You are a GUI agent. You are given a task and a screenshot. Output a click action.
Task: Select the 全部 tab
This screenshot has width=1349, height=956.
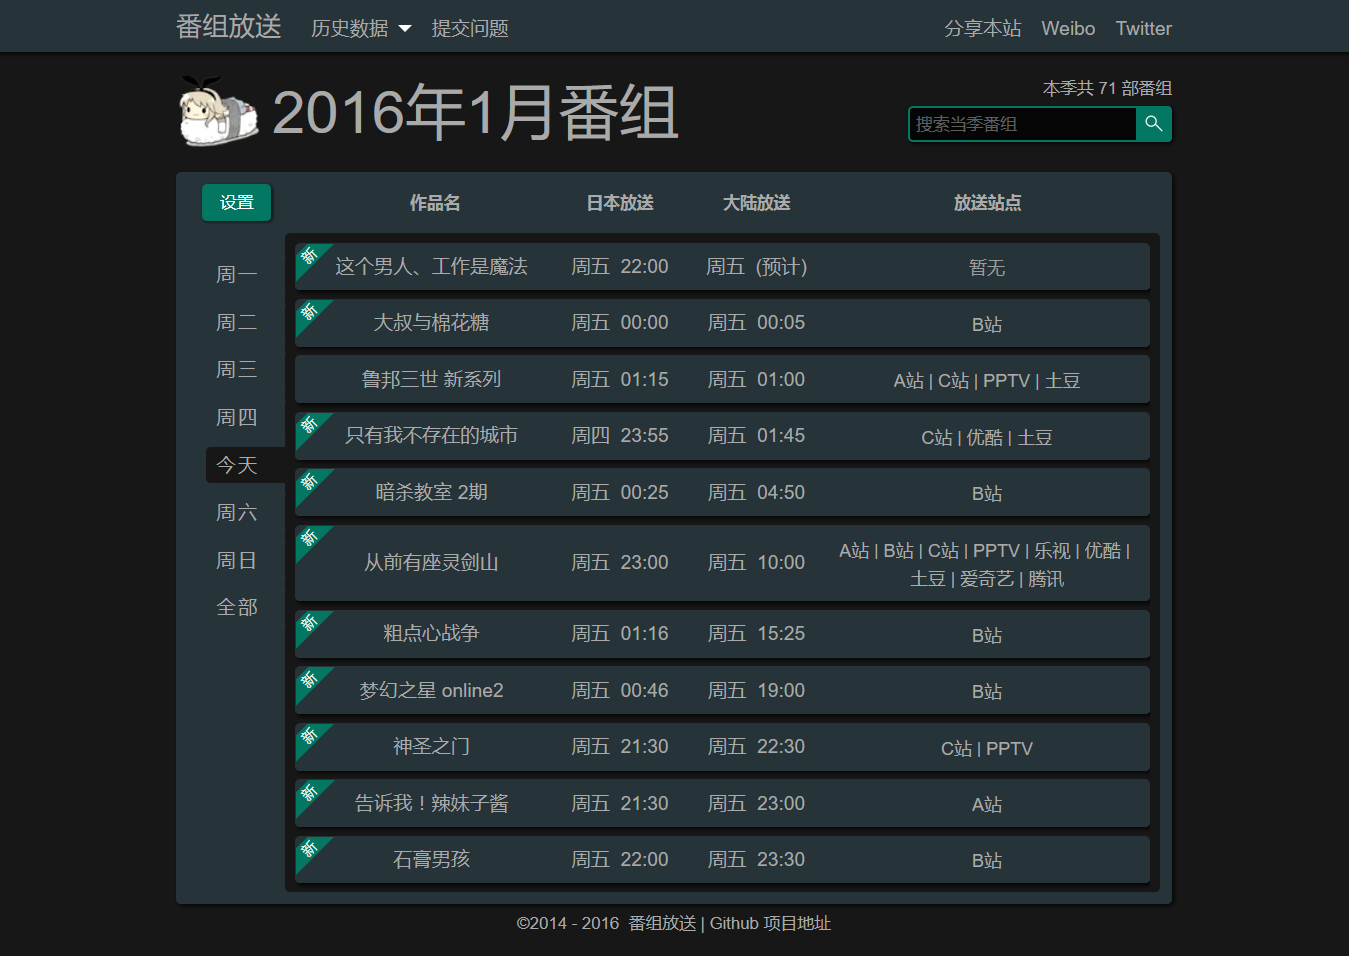[236, 607]
